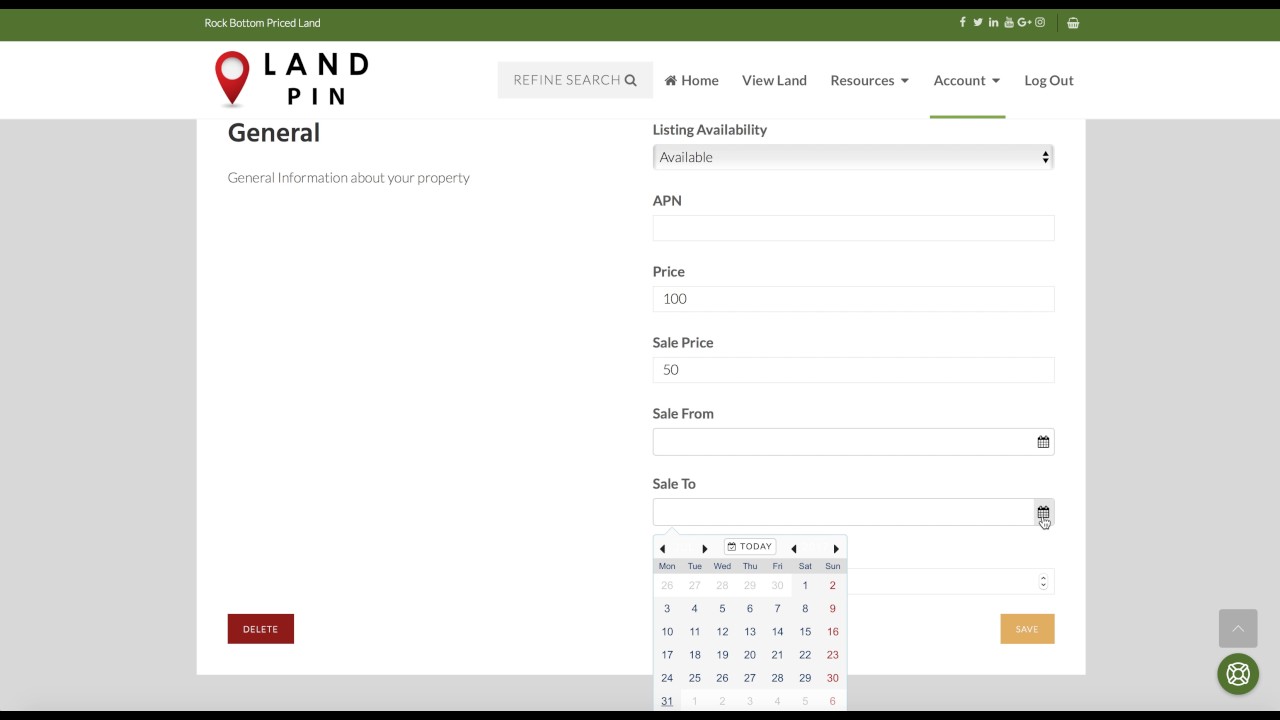Select day 21 in the calendar
The image size is (1280, 720).
[777, 655]
